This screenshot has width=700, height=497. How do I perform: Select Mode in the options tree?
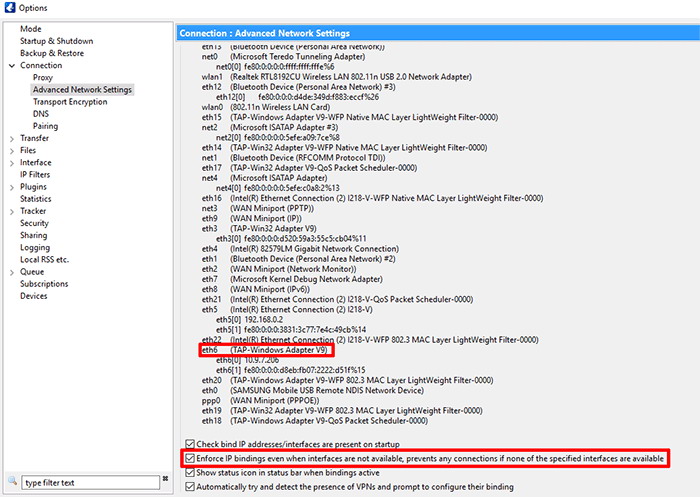[30, 29]
